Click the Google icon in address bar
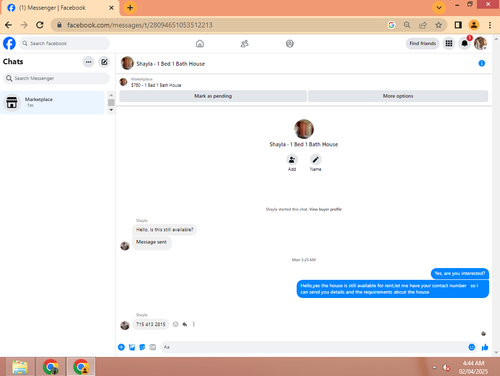The width and height of the screenshot is (500, 376). (391, 25)
